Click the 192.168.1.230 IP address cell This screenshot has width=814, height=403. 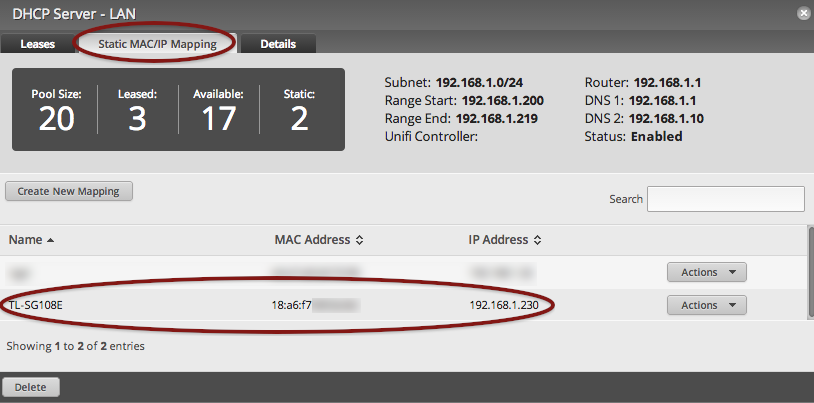[504, 305]
